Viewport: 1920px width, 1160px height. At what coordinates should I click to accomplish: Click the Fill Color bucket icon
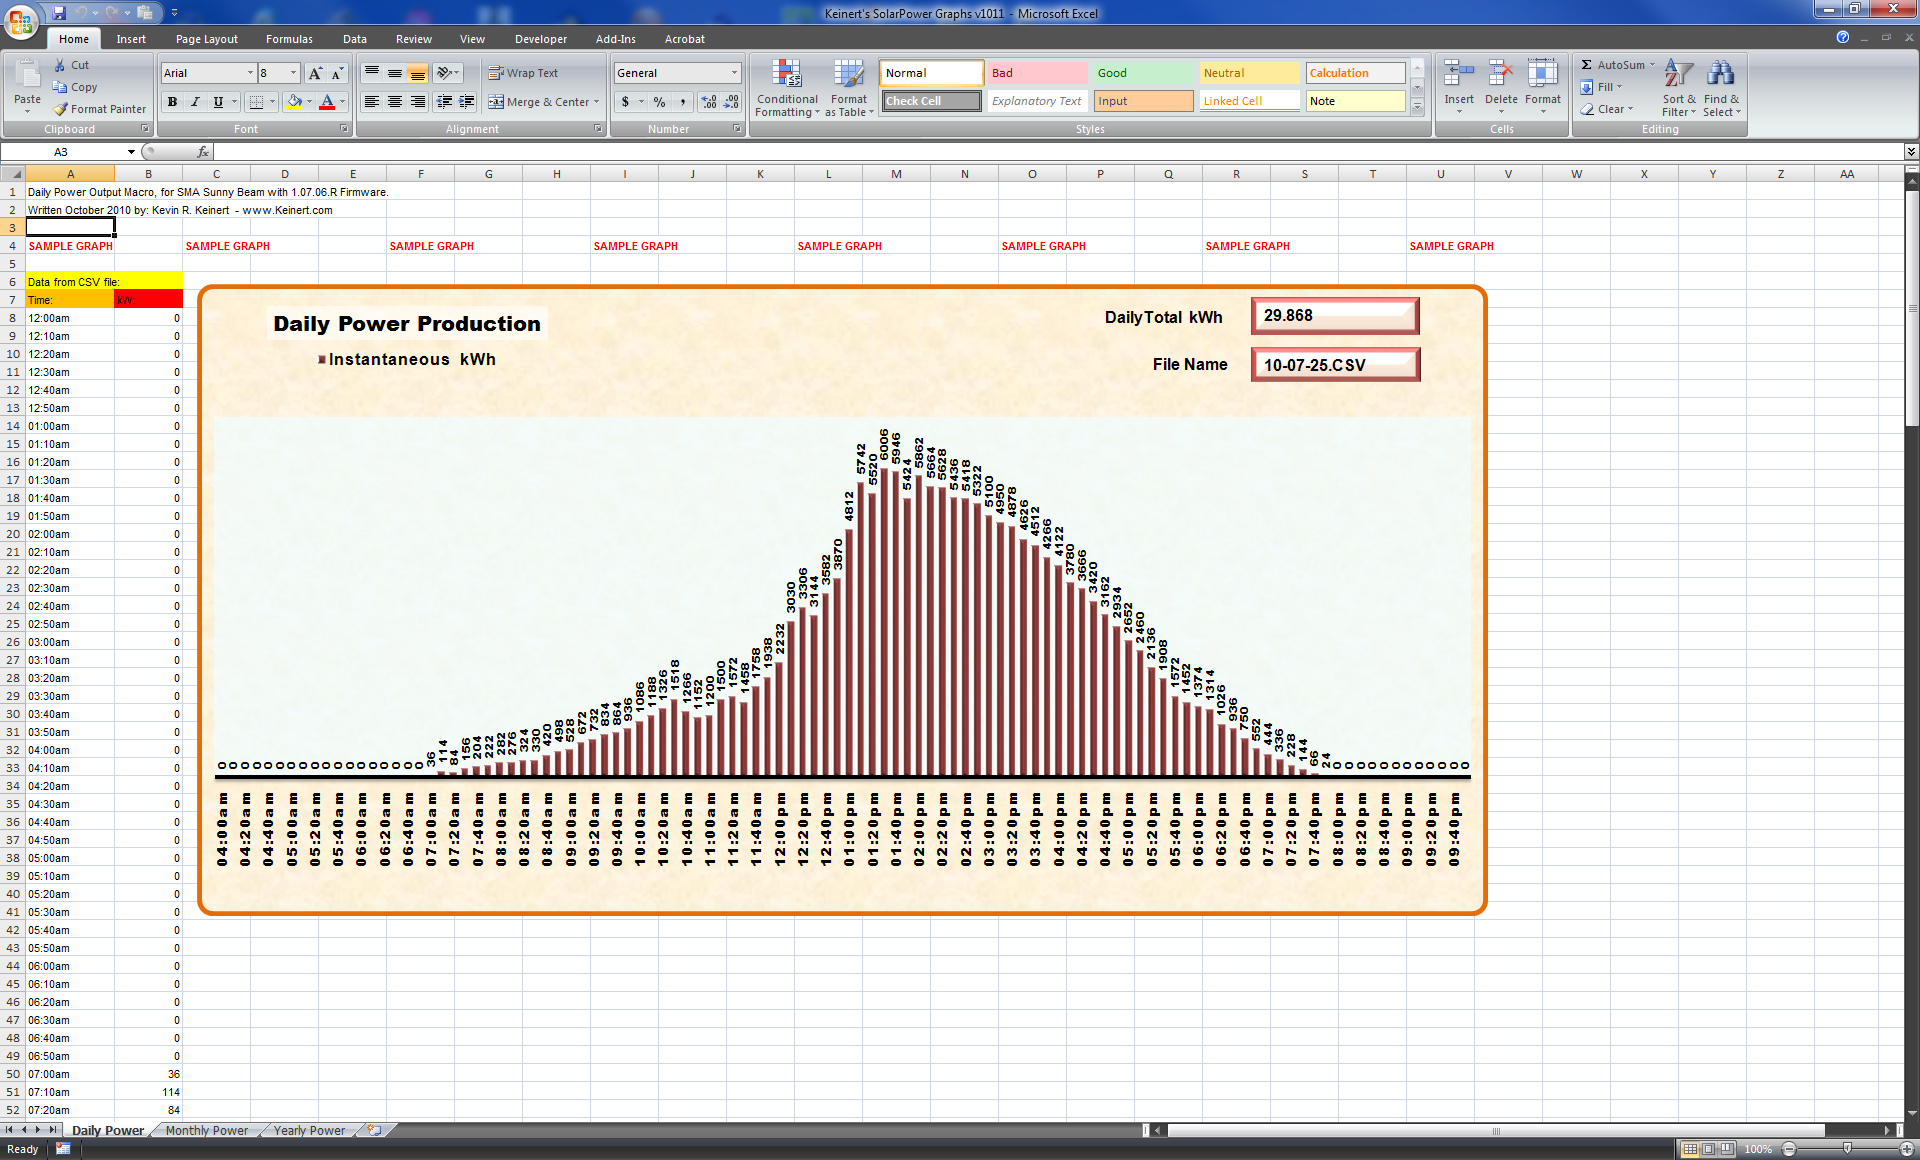[x=294, y=102]
